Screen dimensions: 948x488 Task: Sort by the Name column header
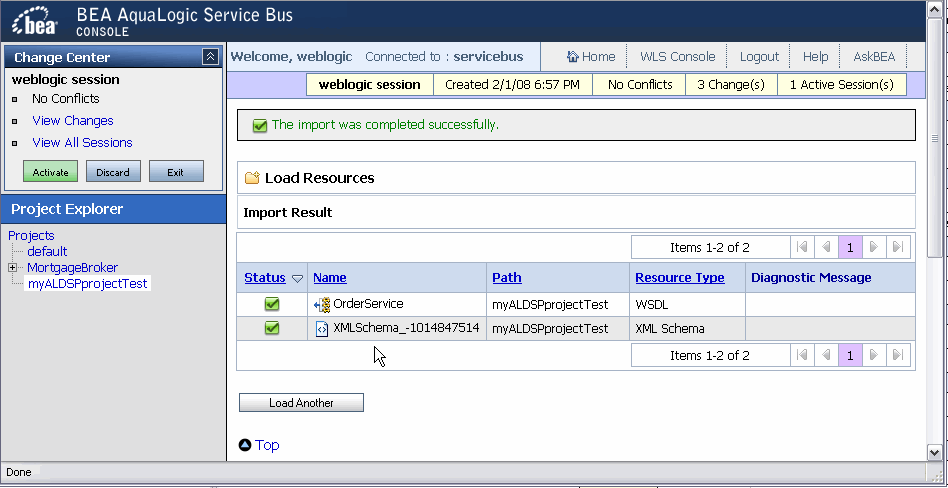pos(330,278)
